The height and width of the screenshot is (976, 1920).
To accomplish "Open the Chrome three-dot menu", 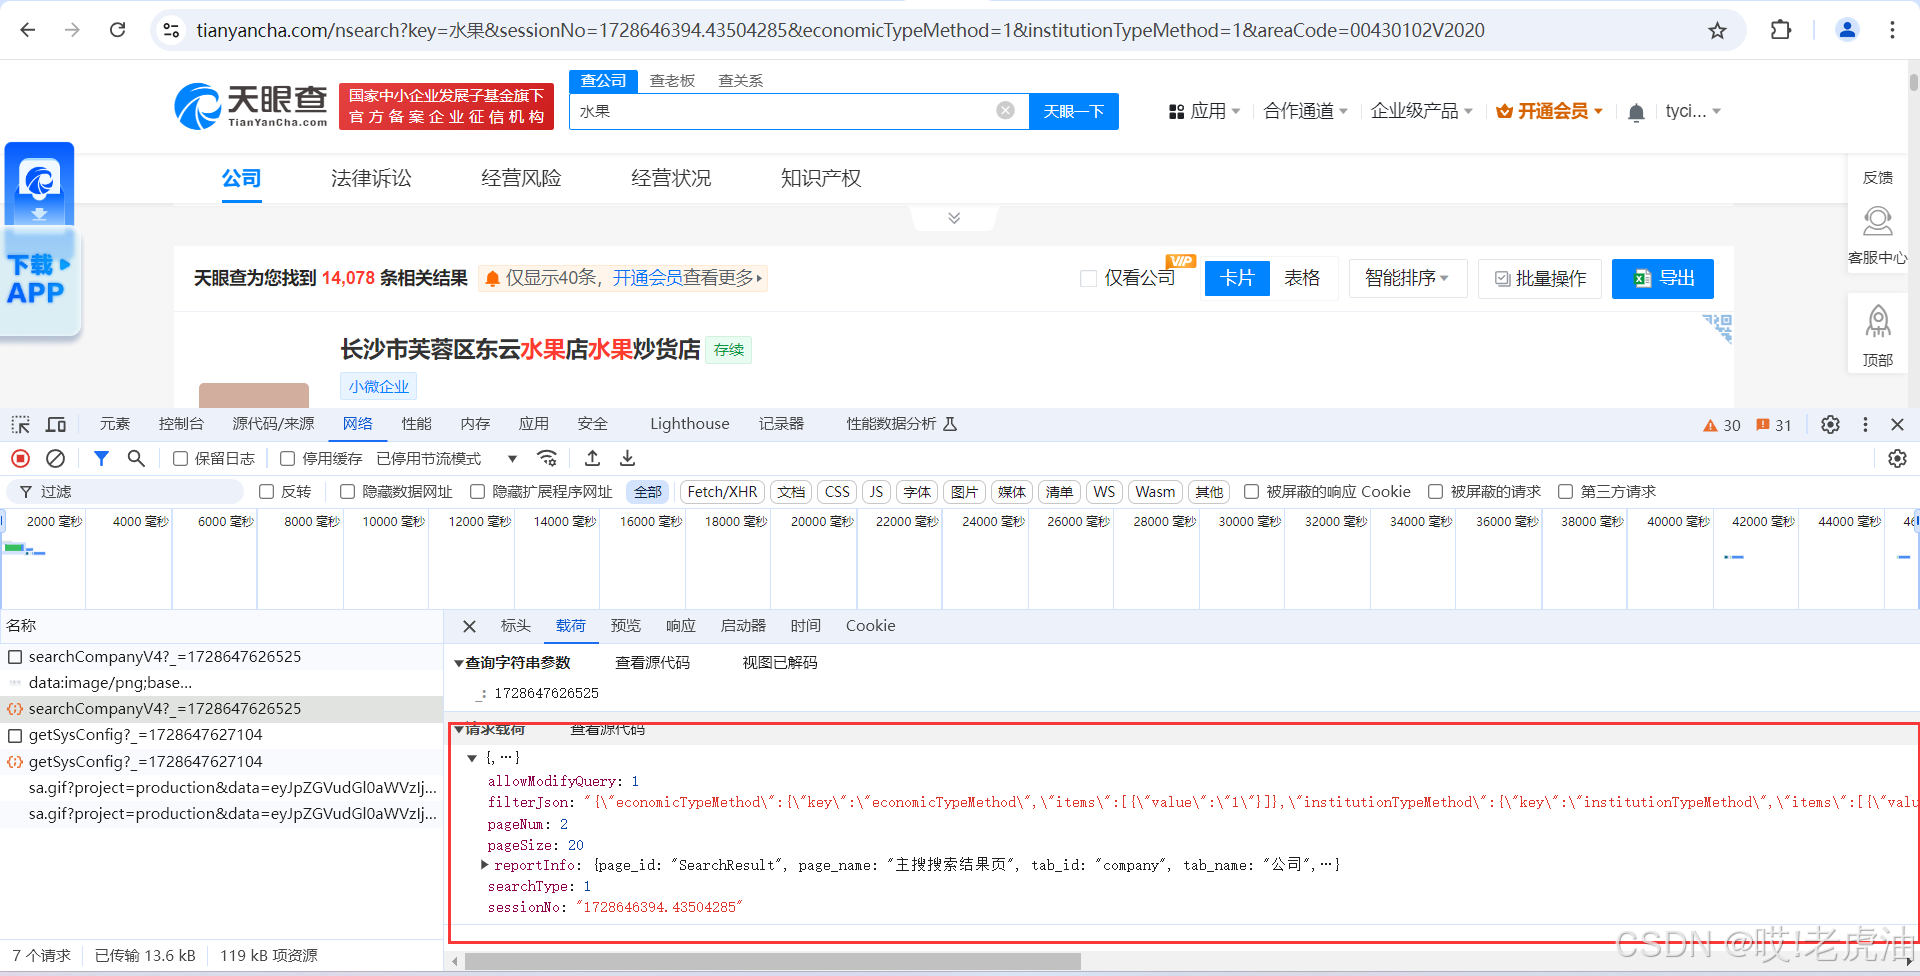I will pyautogui.click(x=1892, y=30).
